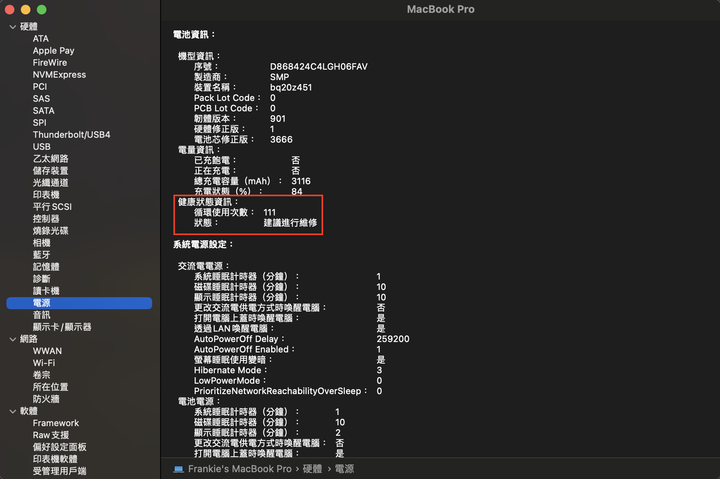Click the MacBook Pro window title

440,9
